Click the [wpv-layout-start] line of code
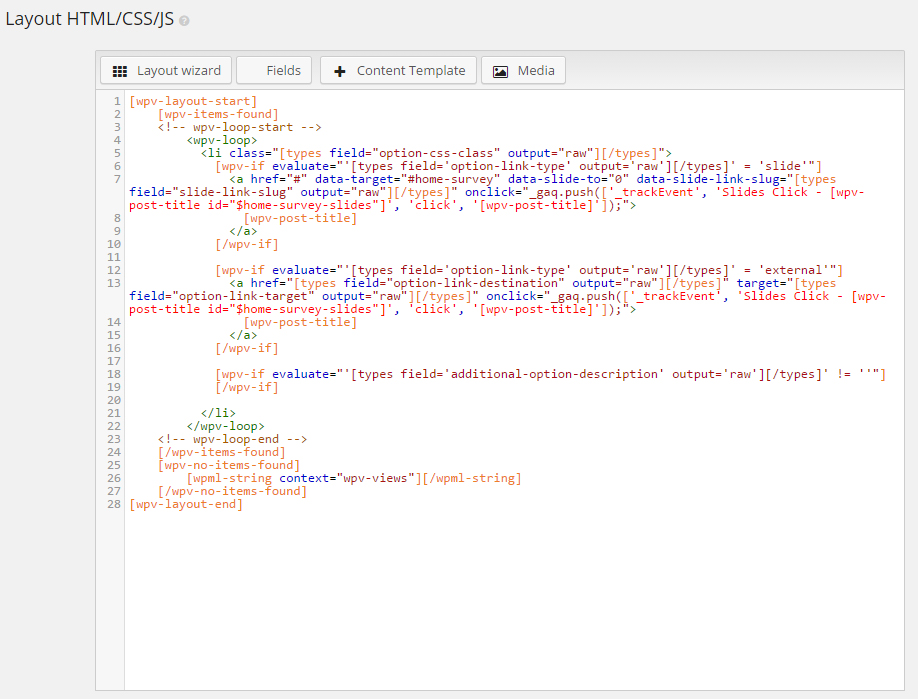918x699 pixels. [x=193, y=101]
